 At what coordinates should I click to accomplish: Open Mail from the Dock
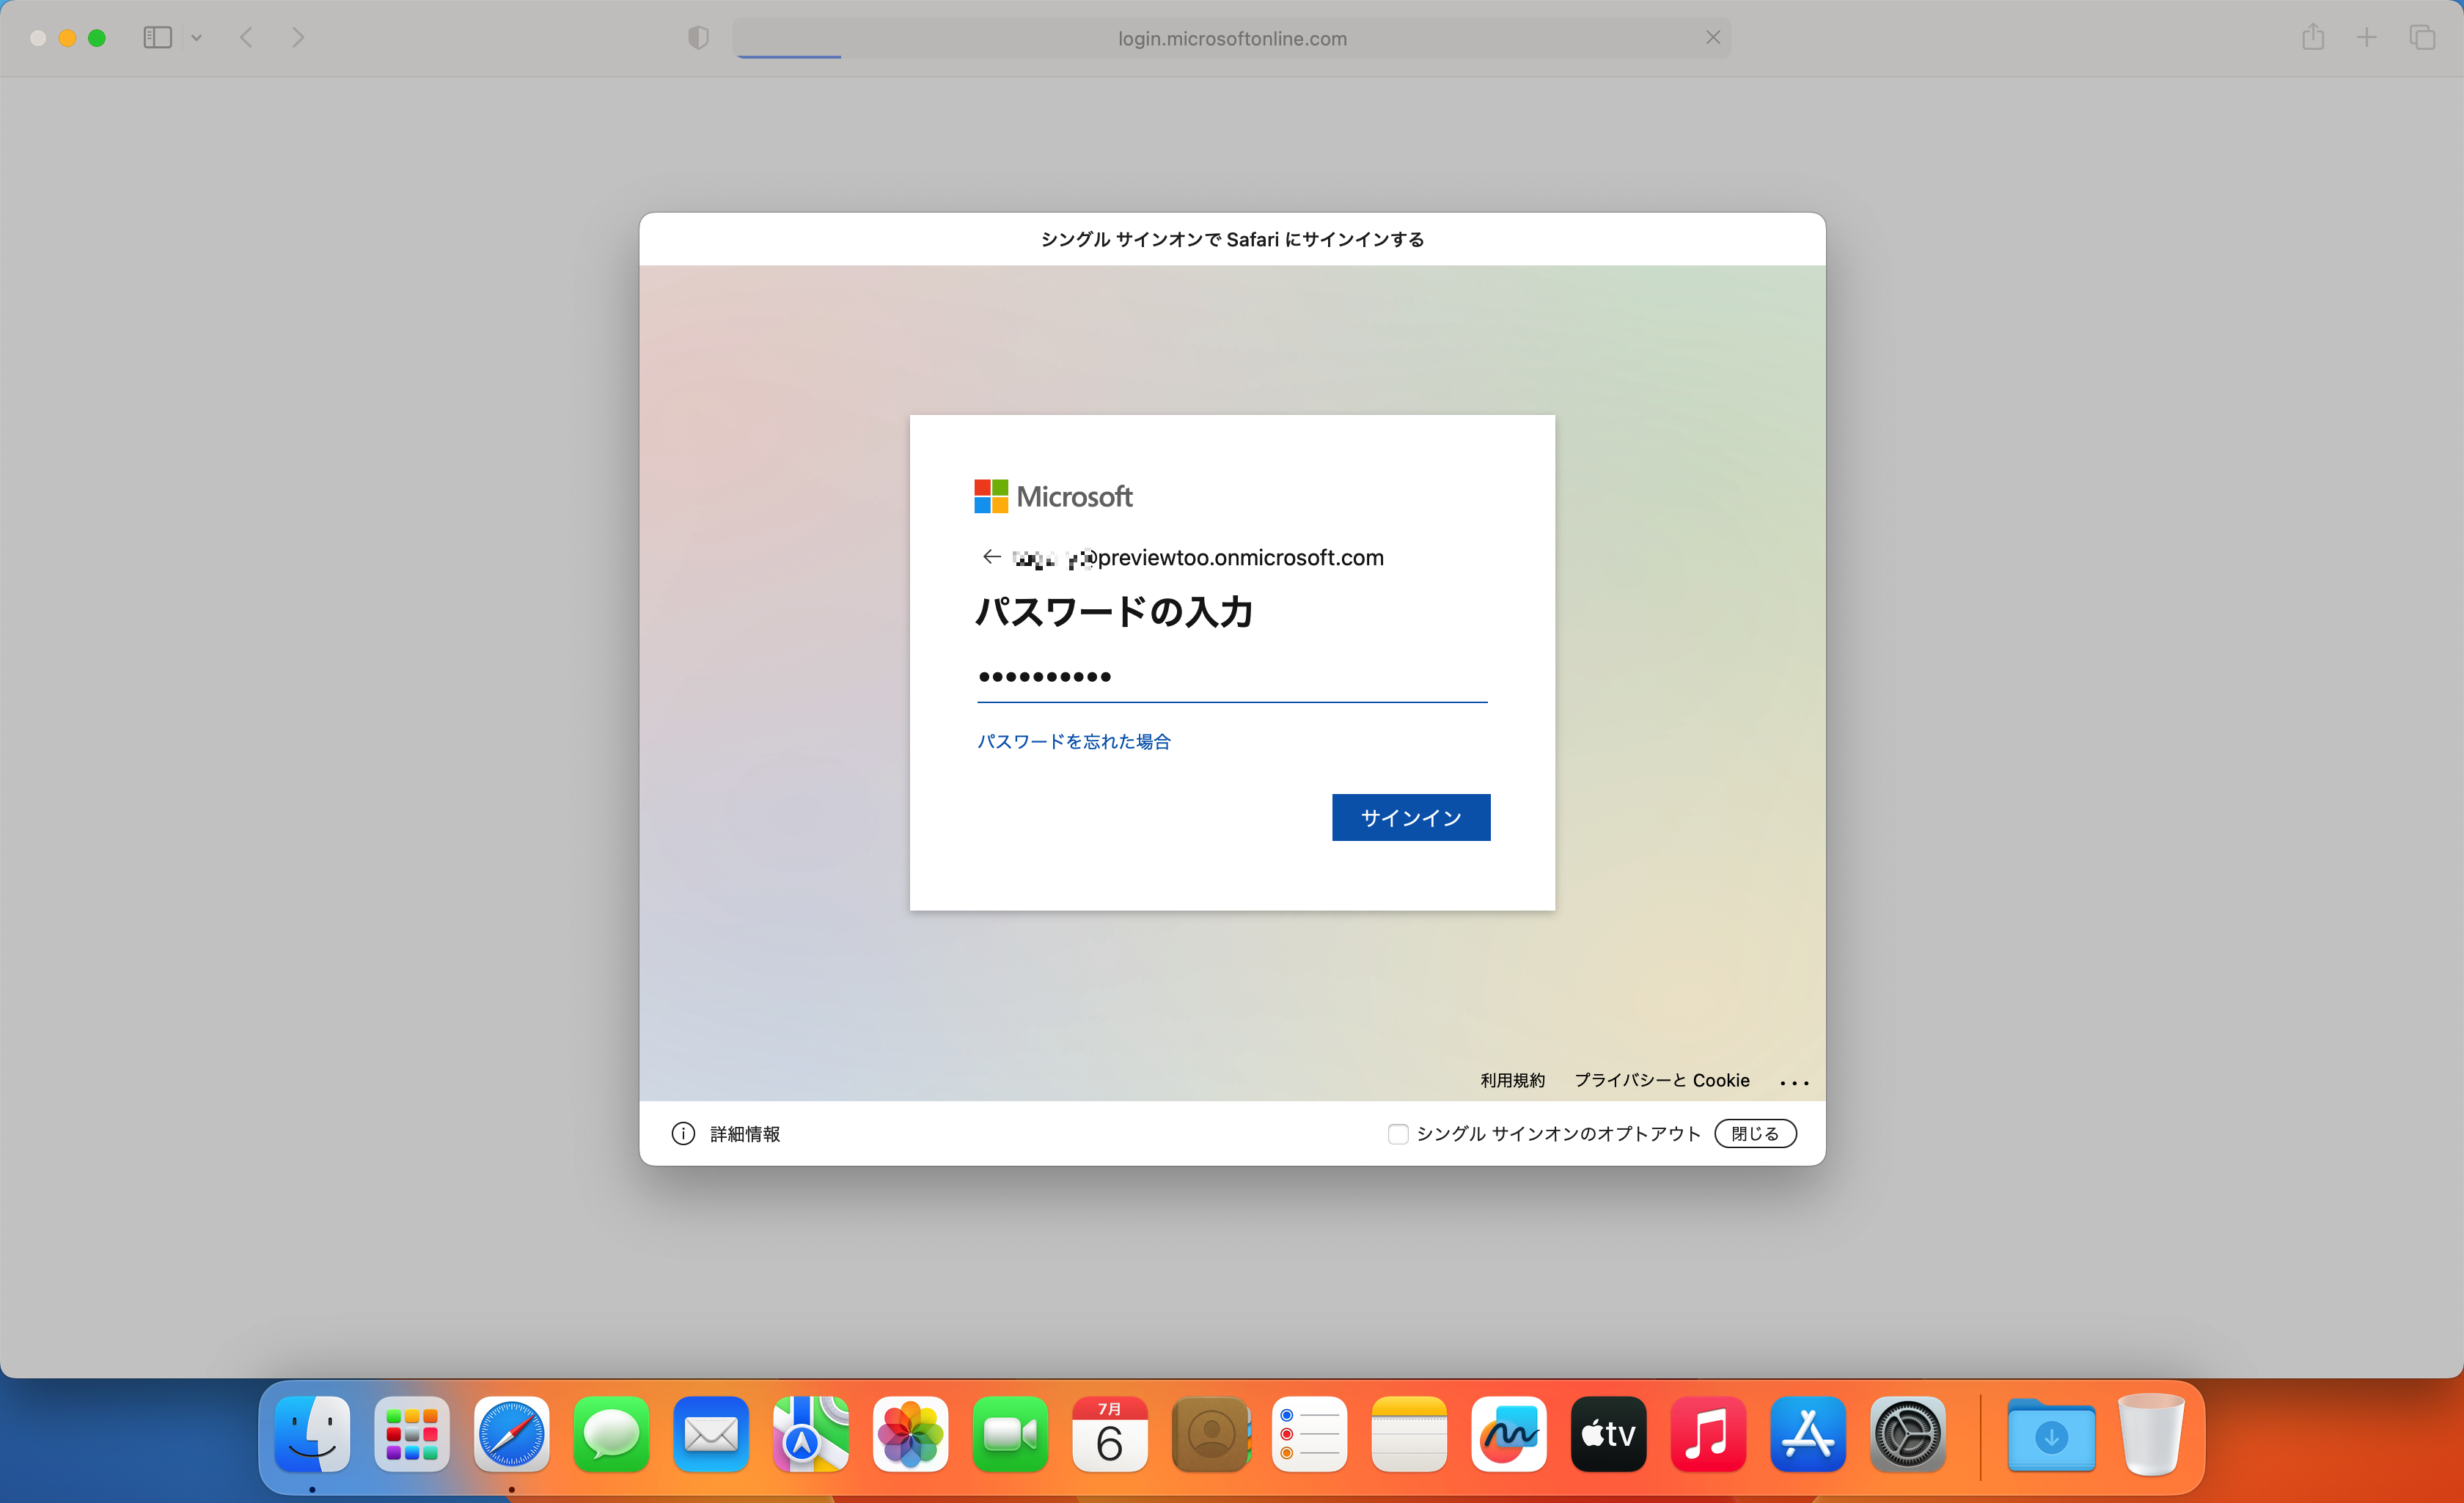click(711, 1434)
